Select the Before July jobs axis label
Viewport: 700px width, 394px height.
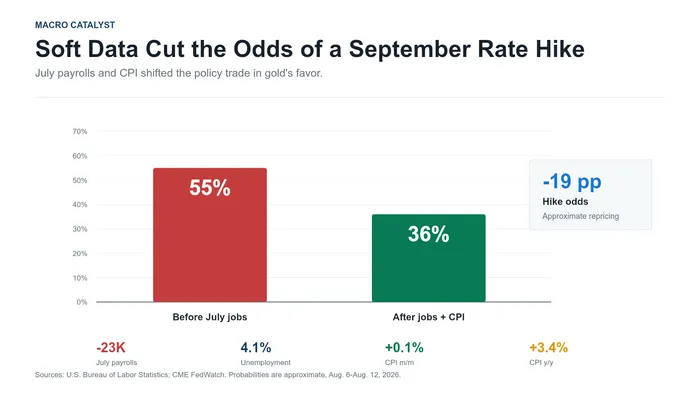(210, 317)
